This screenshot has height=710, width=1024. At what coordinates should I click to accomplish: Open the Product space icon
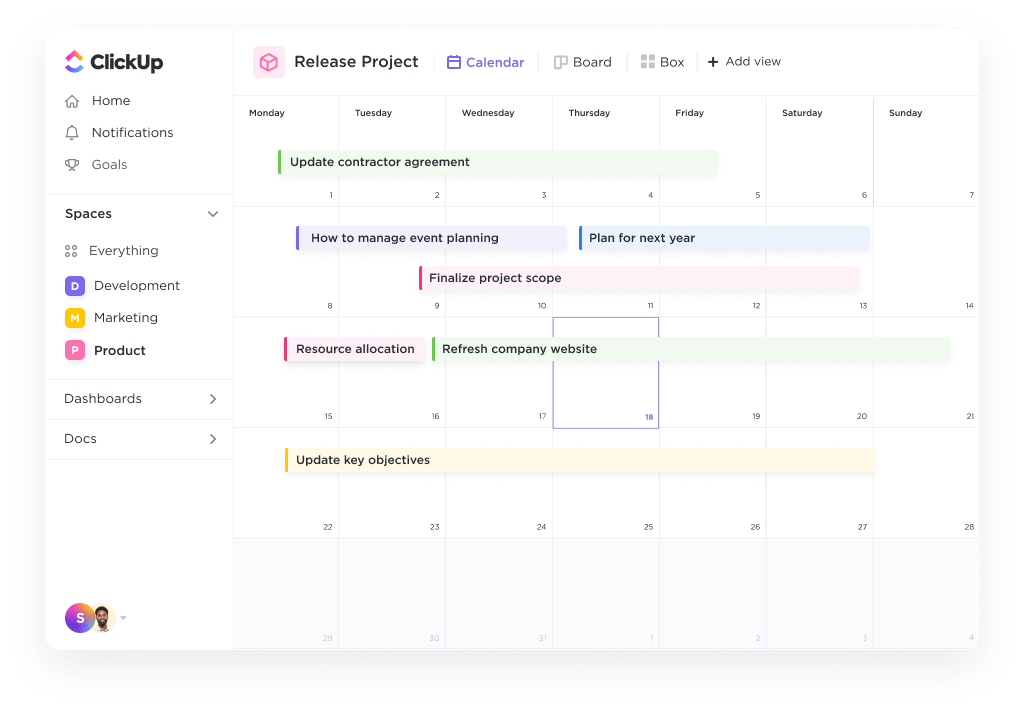pyautogui.click(x=74, y=350)
